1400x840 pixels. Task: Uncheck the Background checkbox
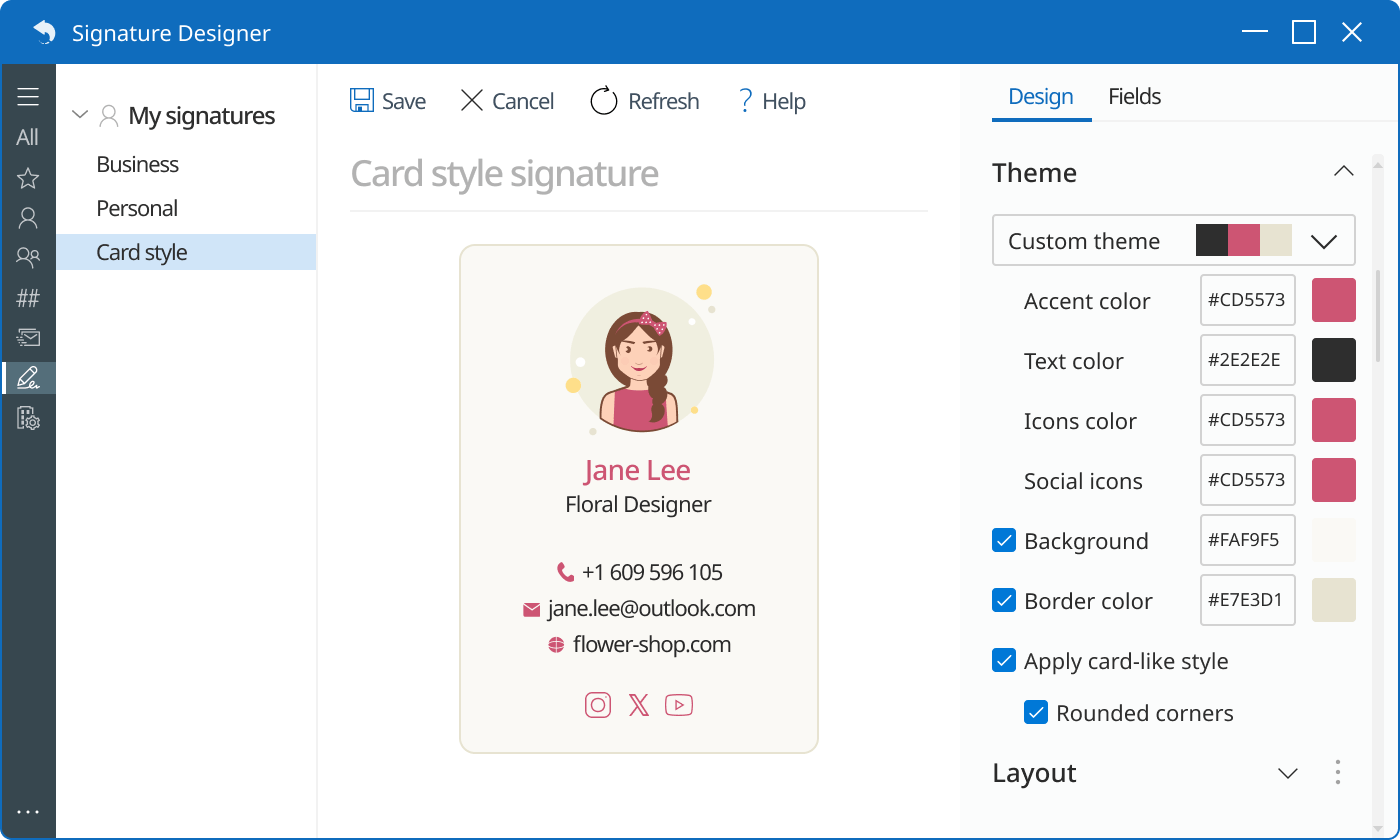pyautogui.click(x=1004, y=540)
